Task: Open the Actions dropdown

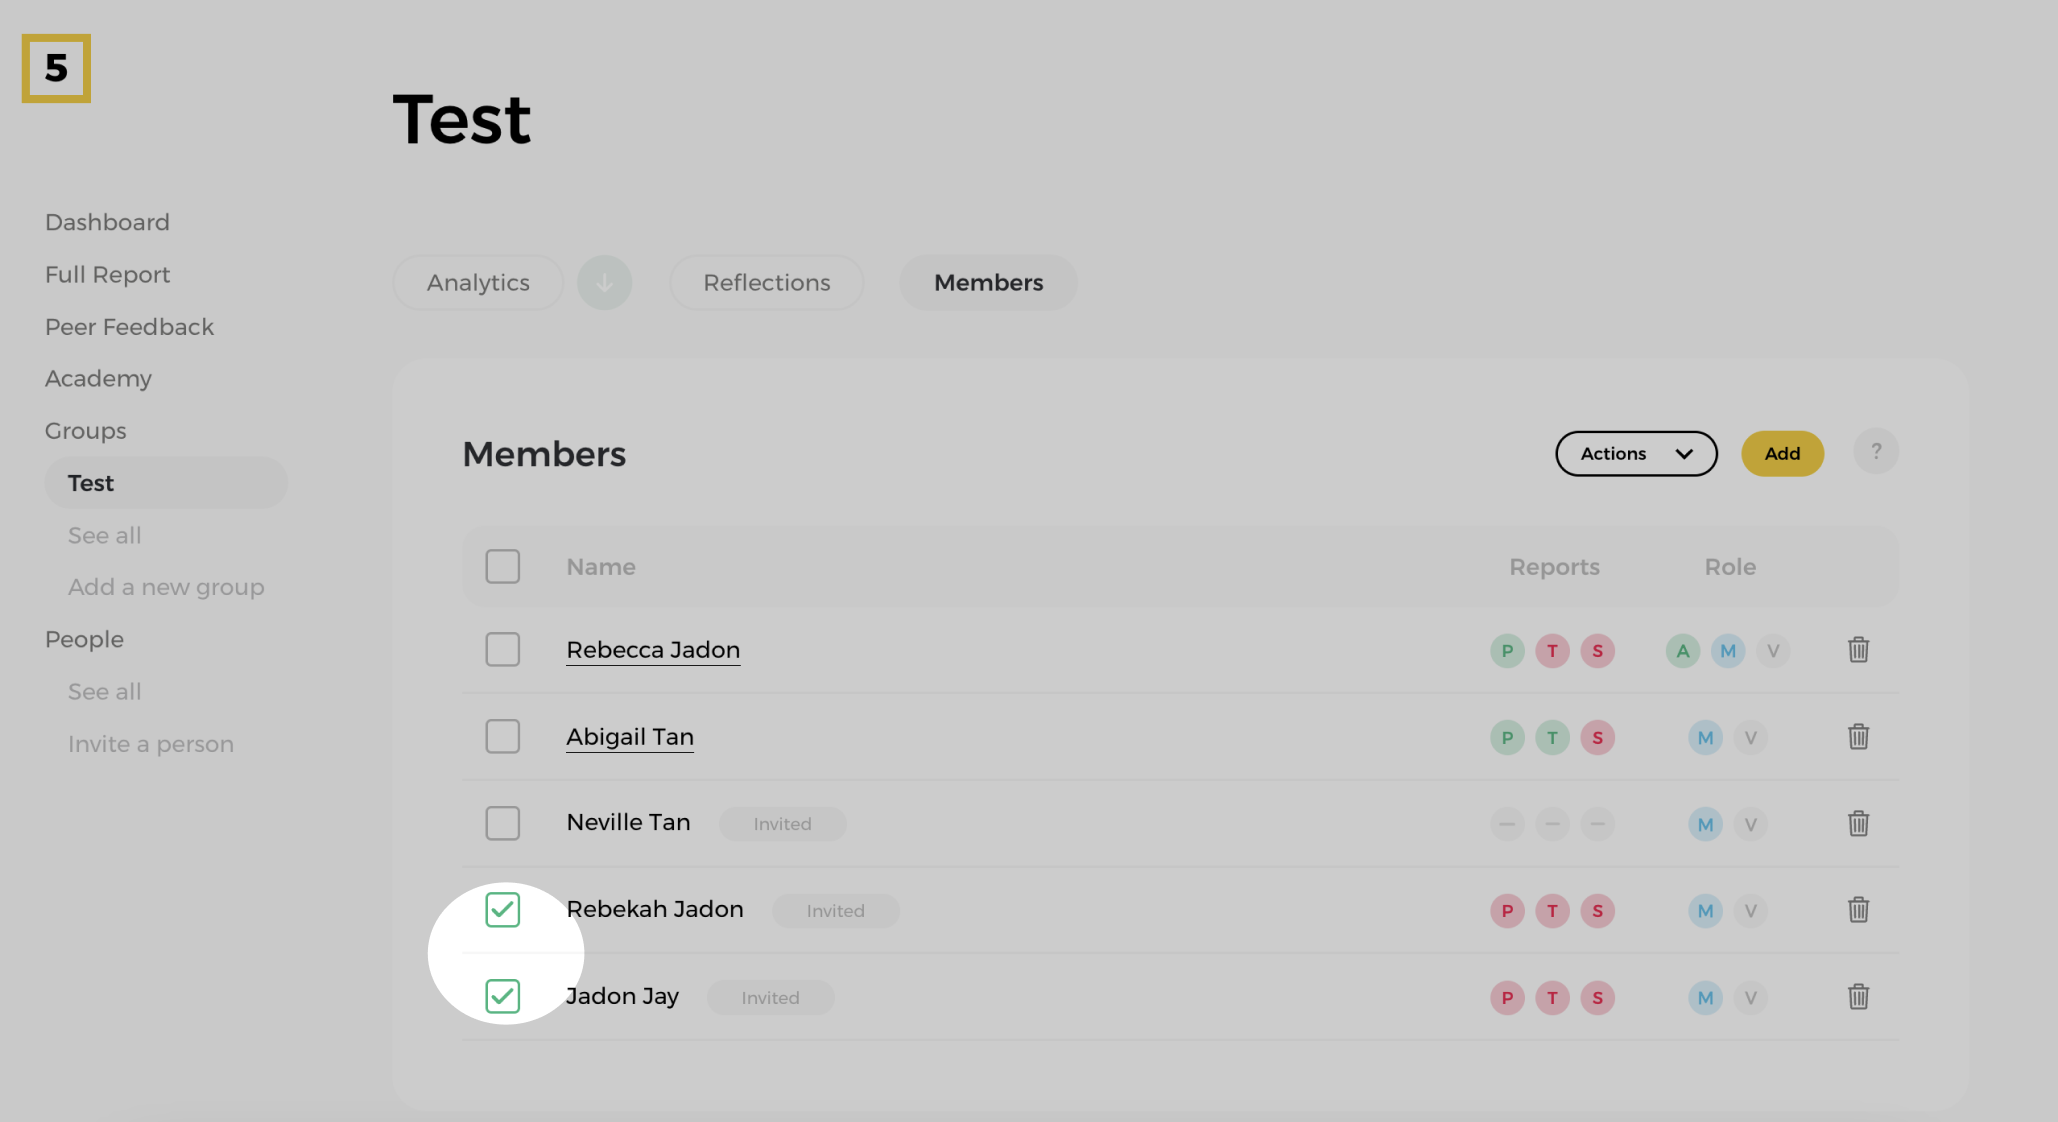Action: (1635, 454)
